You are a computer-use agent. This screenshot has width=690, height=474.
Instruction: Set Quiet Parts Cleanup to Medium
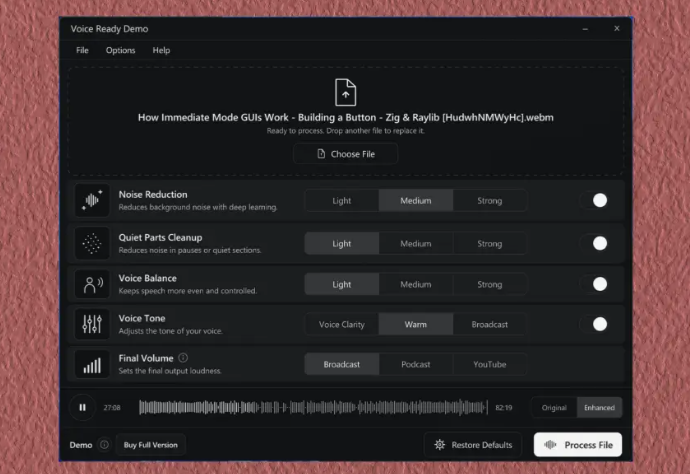click(x=415, y=243)
